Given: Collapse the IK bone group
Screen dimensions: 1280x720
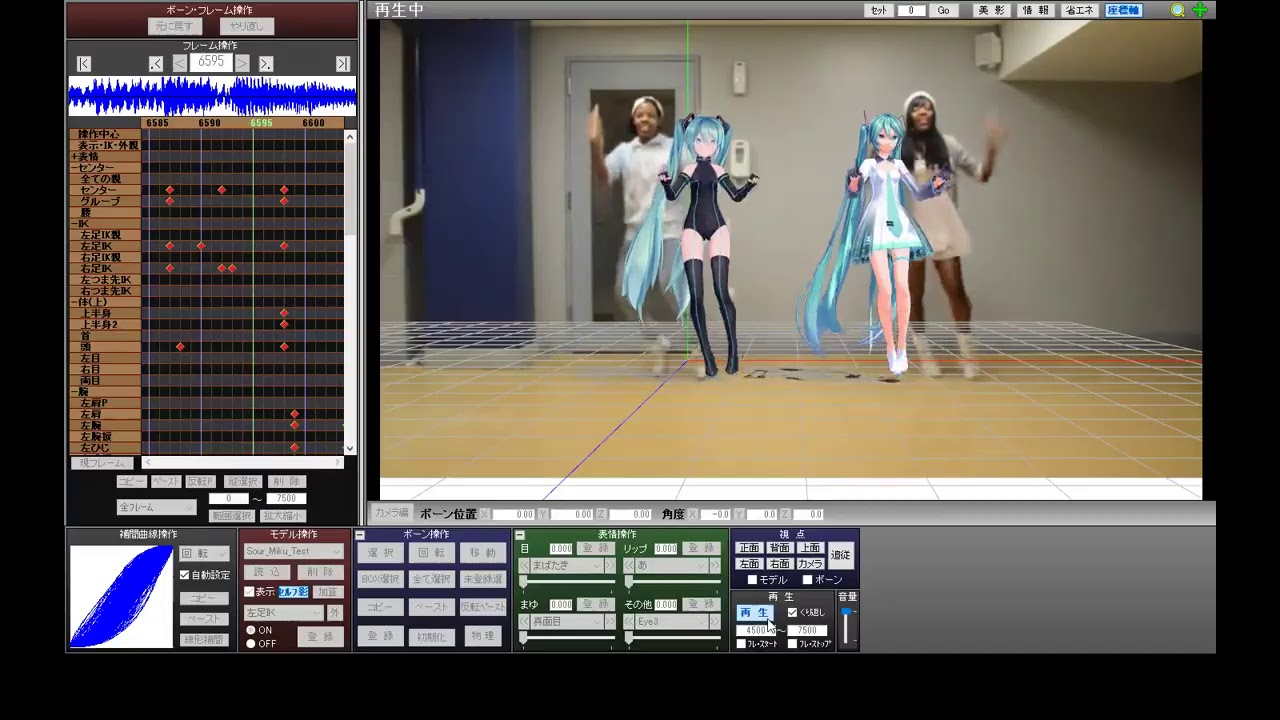Looking at the screenshot, I should 73,224.
